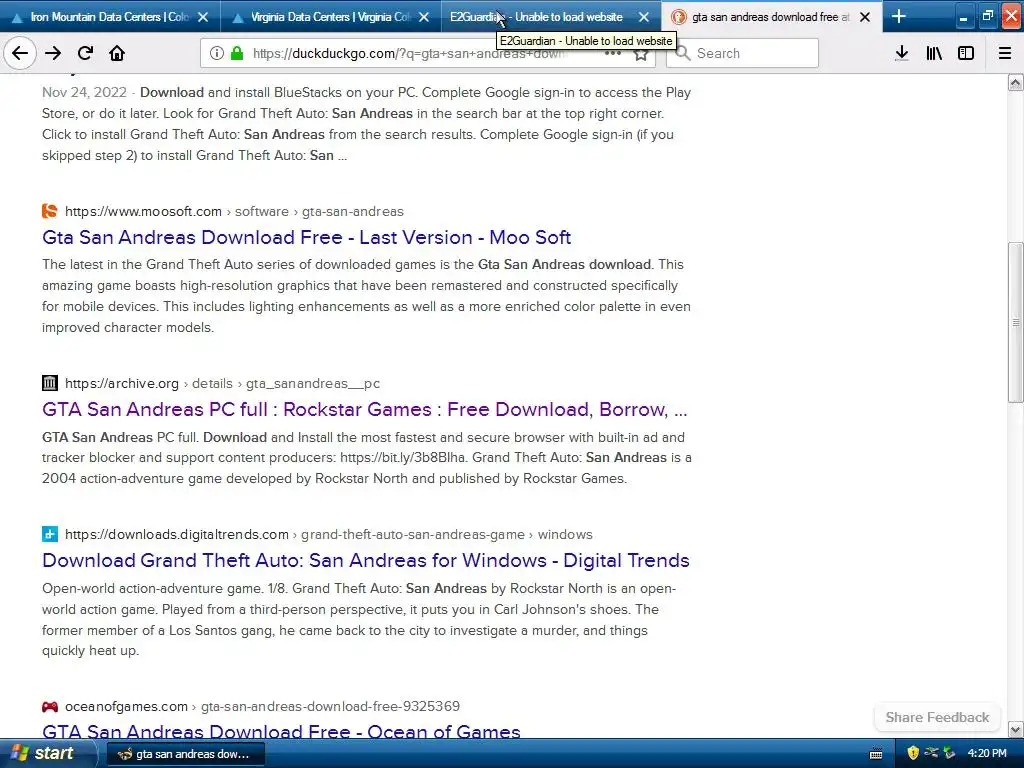This screenshot has height=768, width=1024.
Task: Click the yellow security shield tray icon
Action: click(x=913, y=754)
